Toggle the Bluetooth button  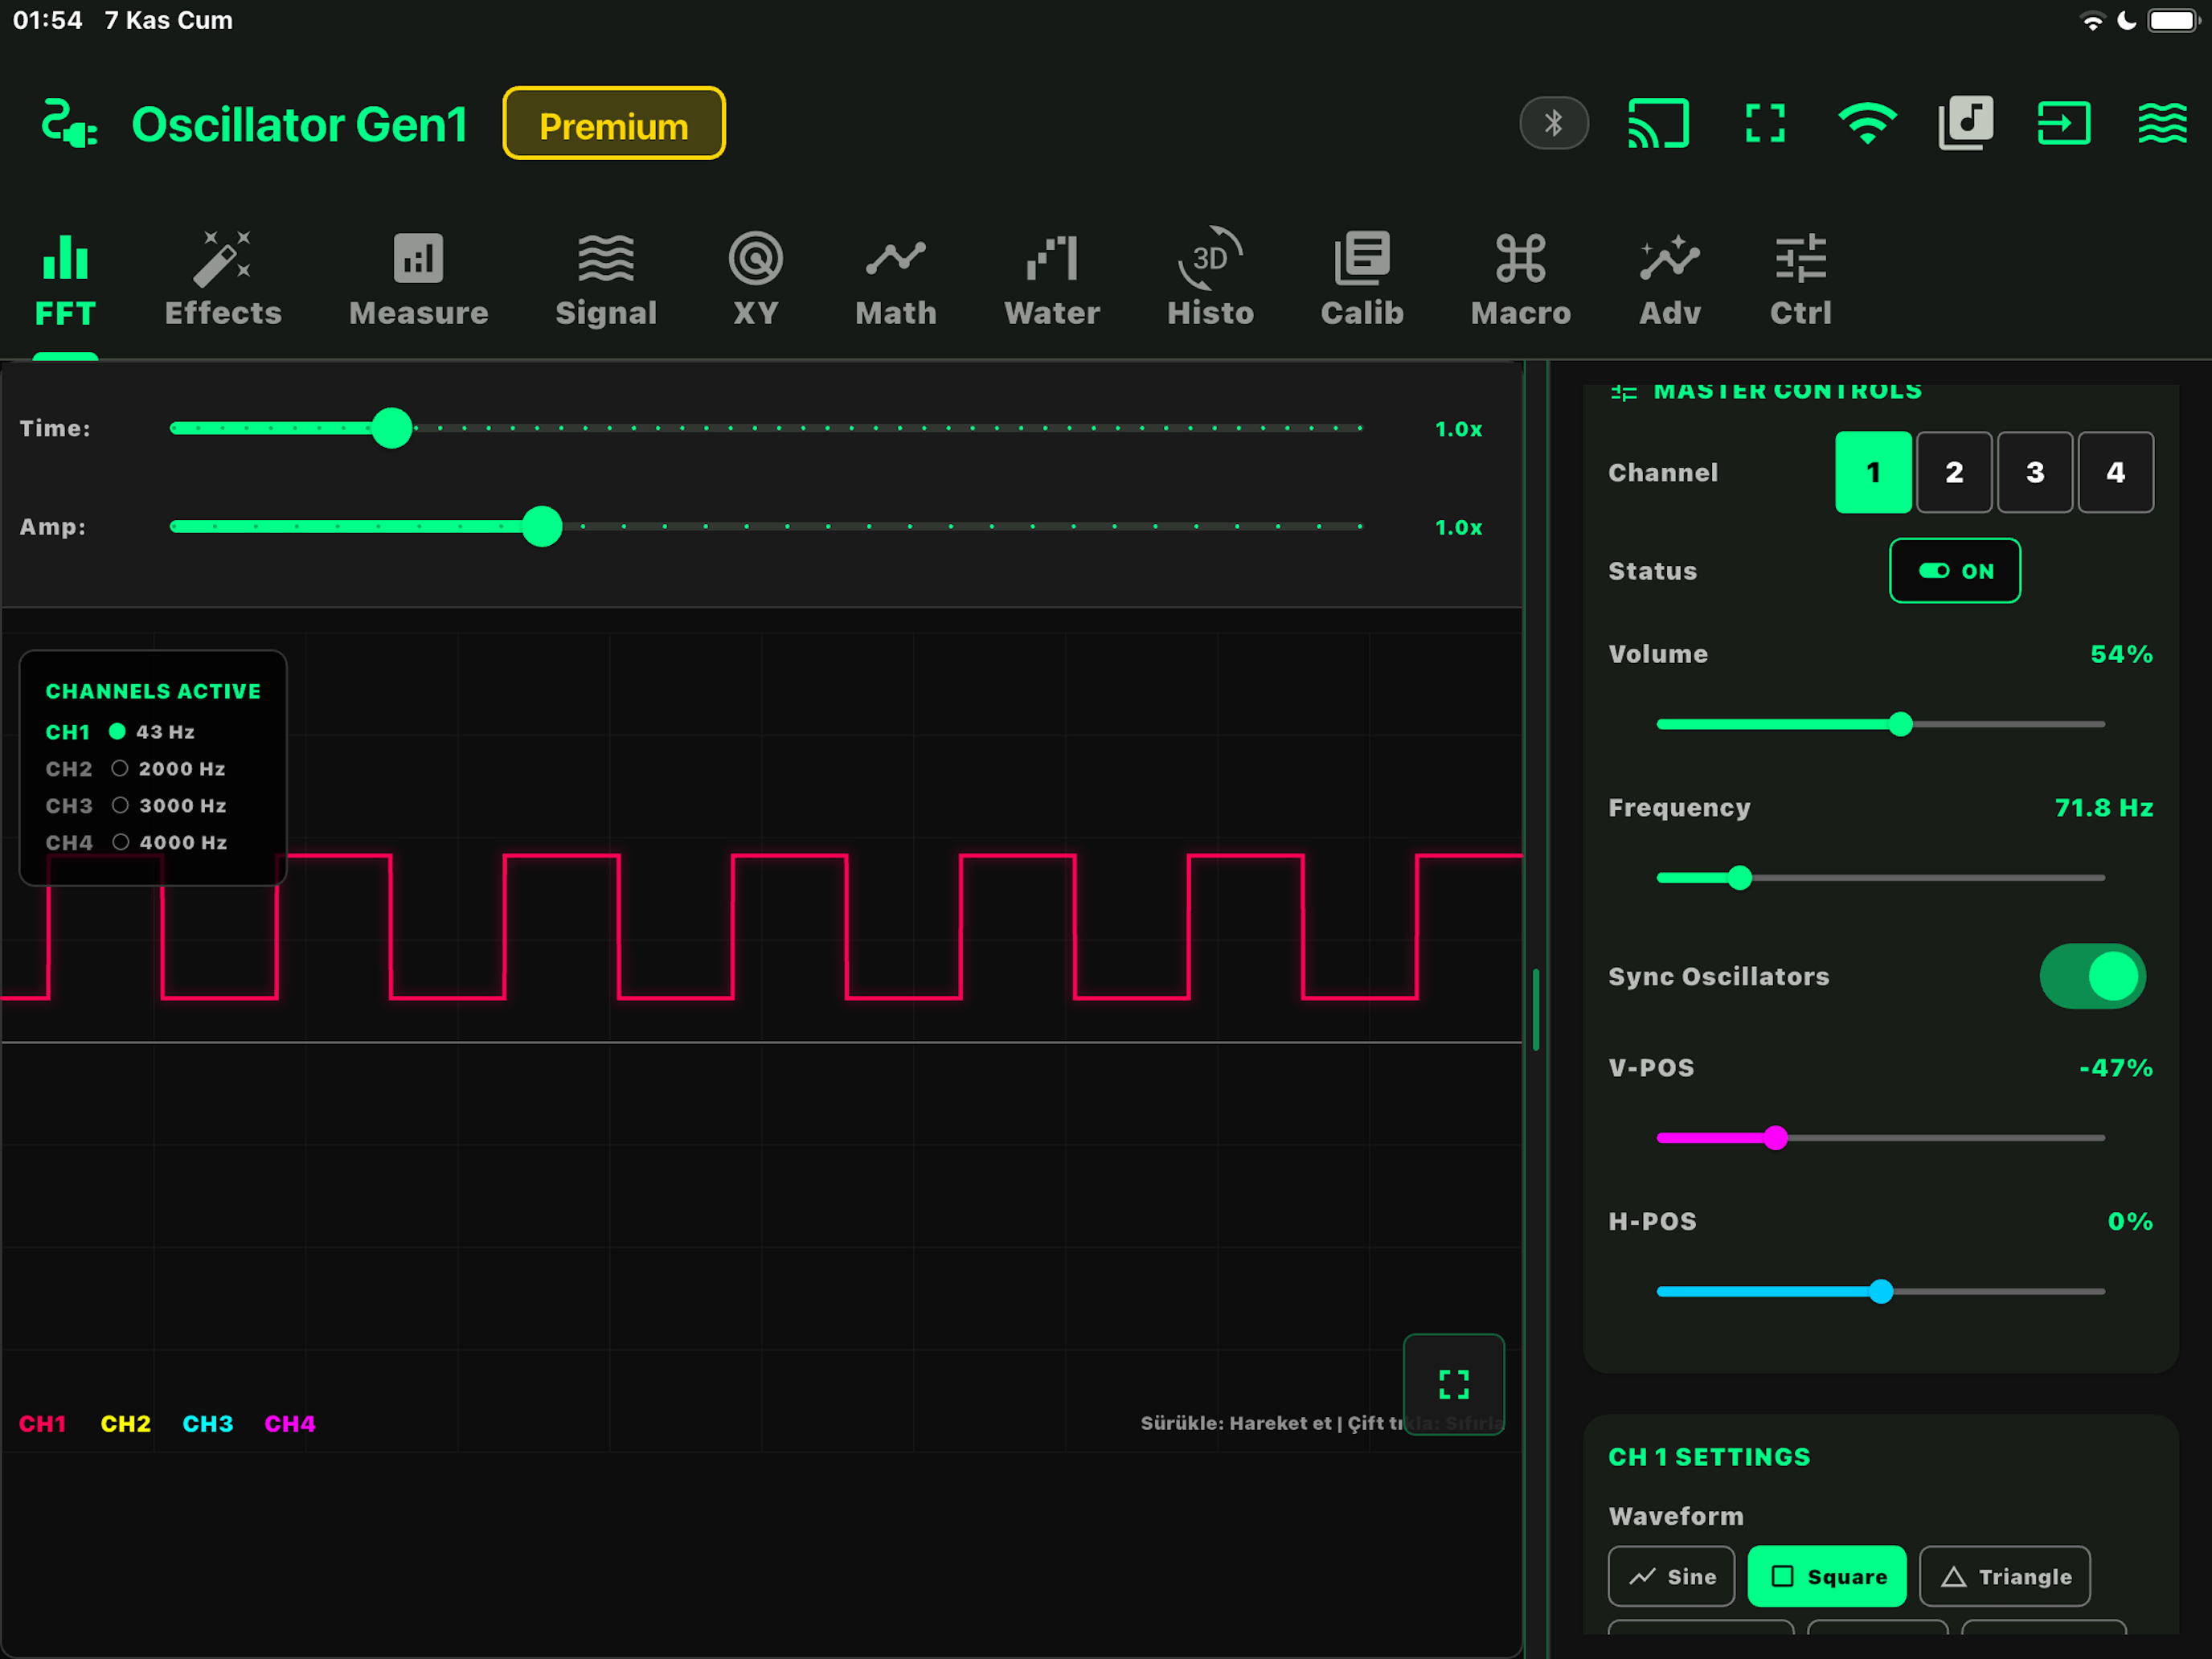(1553, 123)
